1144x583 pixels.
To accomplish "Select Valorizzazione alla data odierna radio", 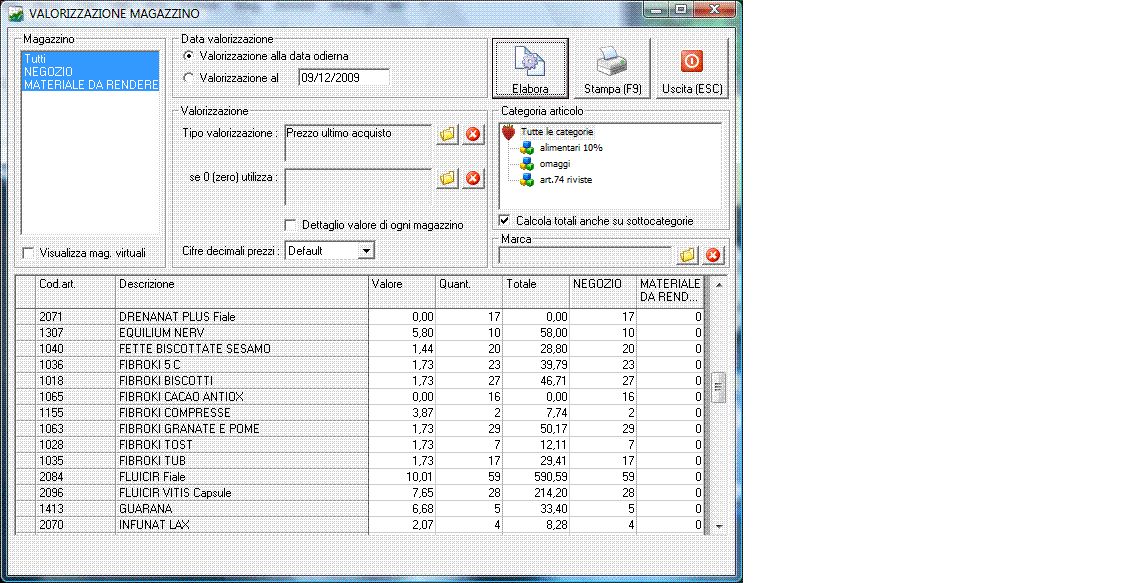I will point(189,56).
